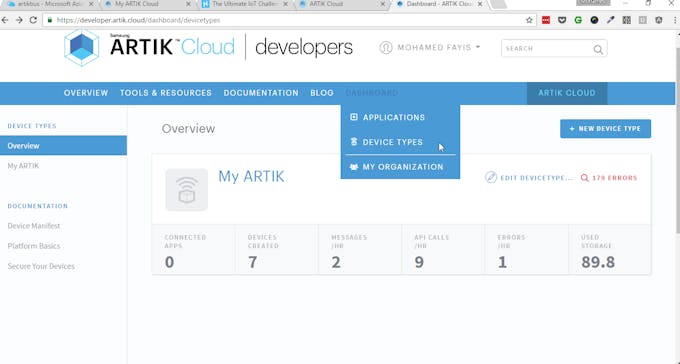Click the black circular extension icon
Screen dimensions: 680x364
pos(594,20)
